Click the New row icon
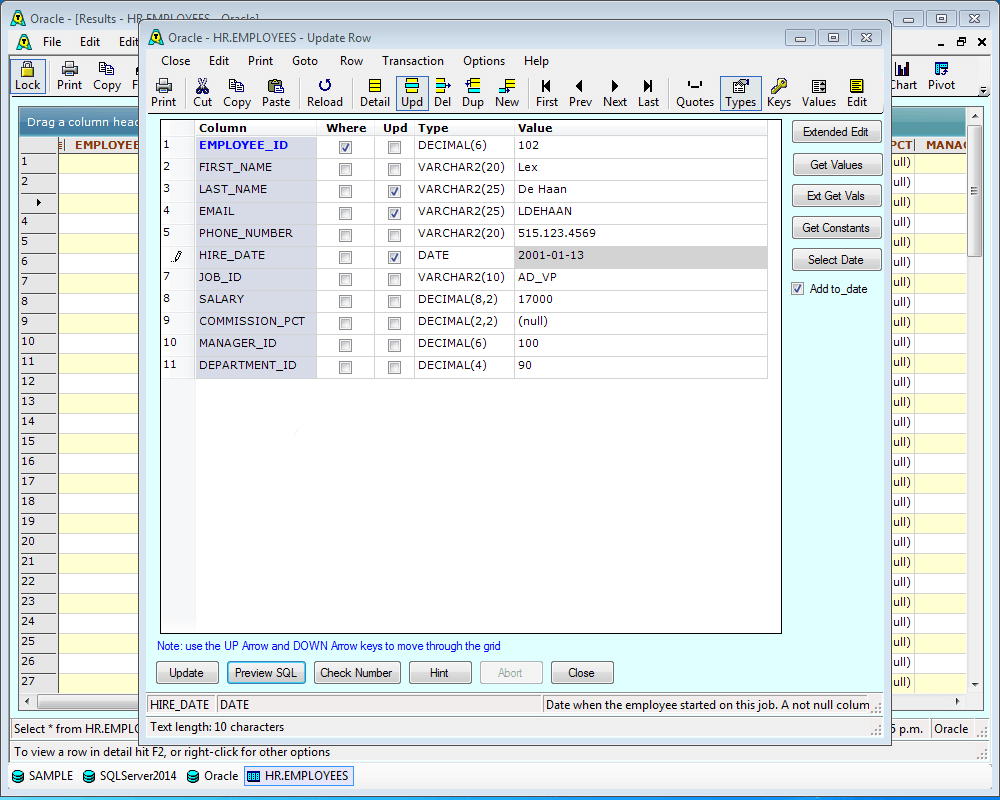Screen dimensions: 1000x800 tap(507, 93)
